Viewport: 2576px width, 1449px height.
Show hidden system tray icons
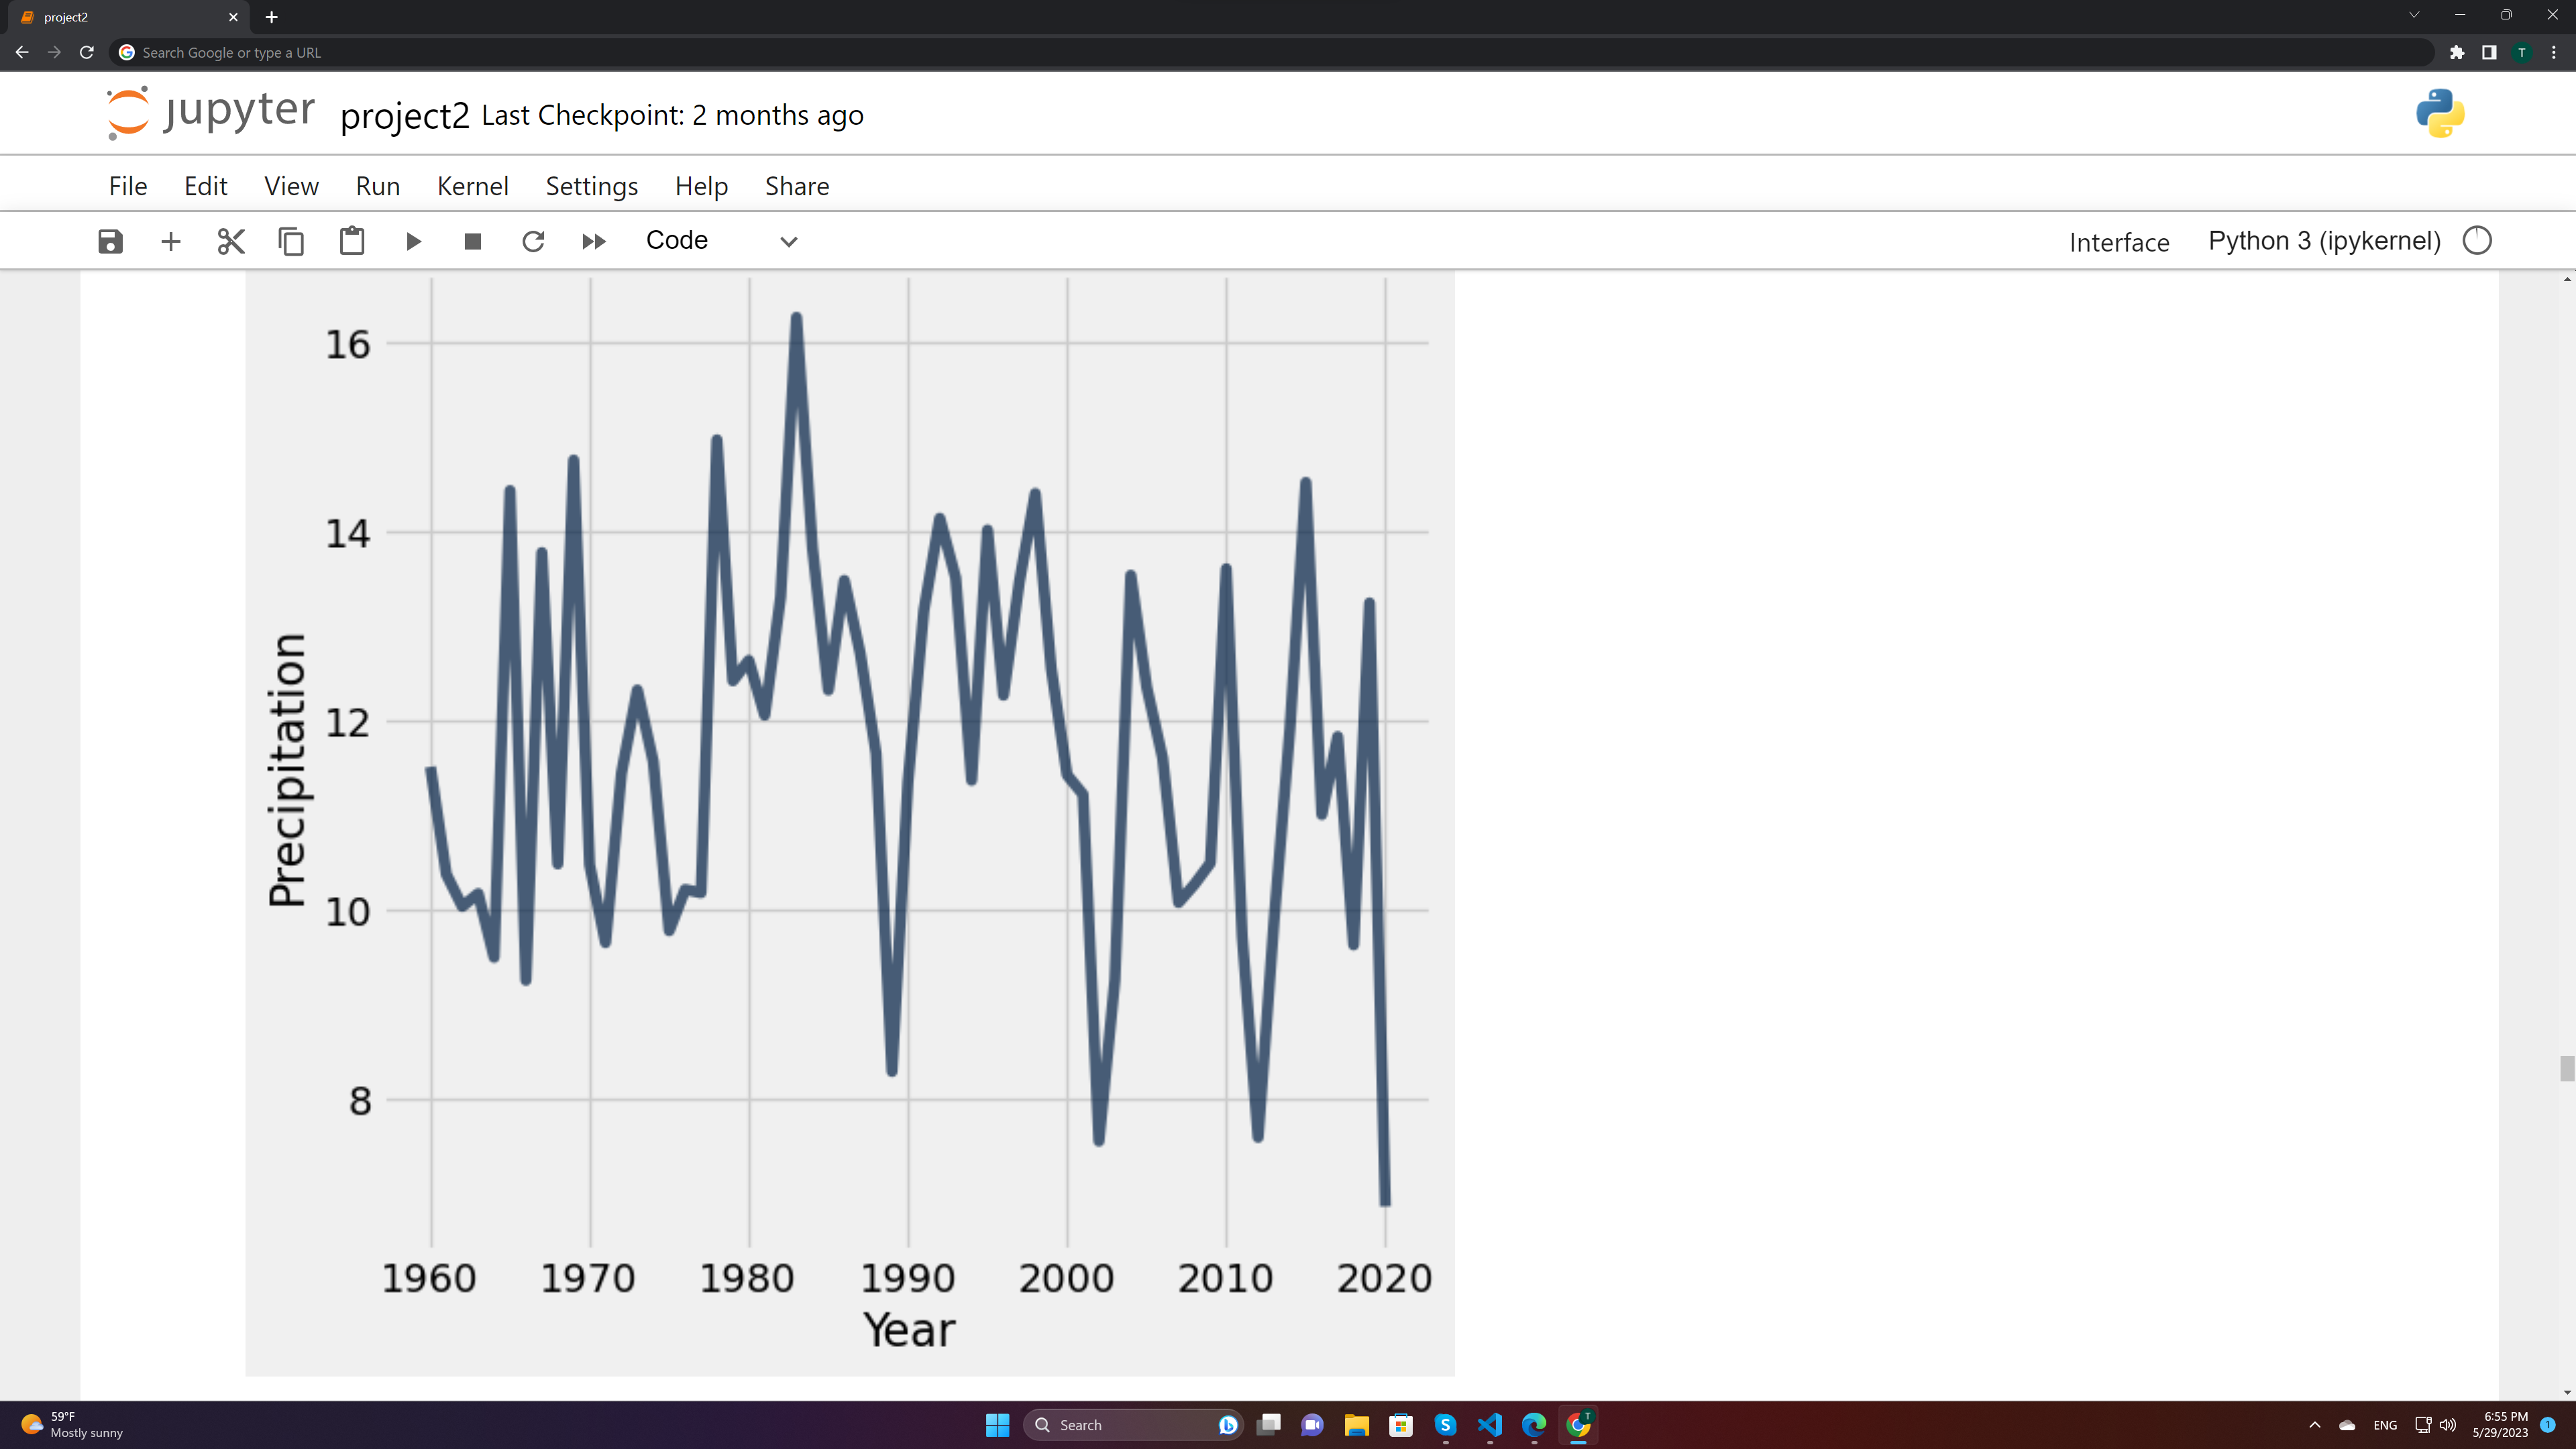pos(2314,1425)
